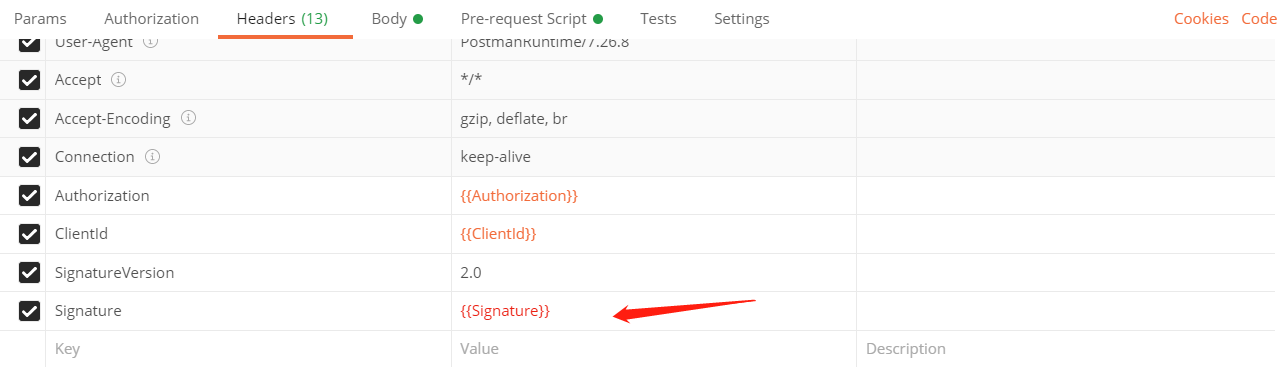Open the Authorization tab
The image size is (1277, 367).
pyautogui.click(x=152, y=19)
